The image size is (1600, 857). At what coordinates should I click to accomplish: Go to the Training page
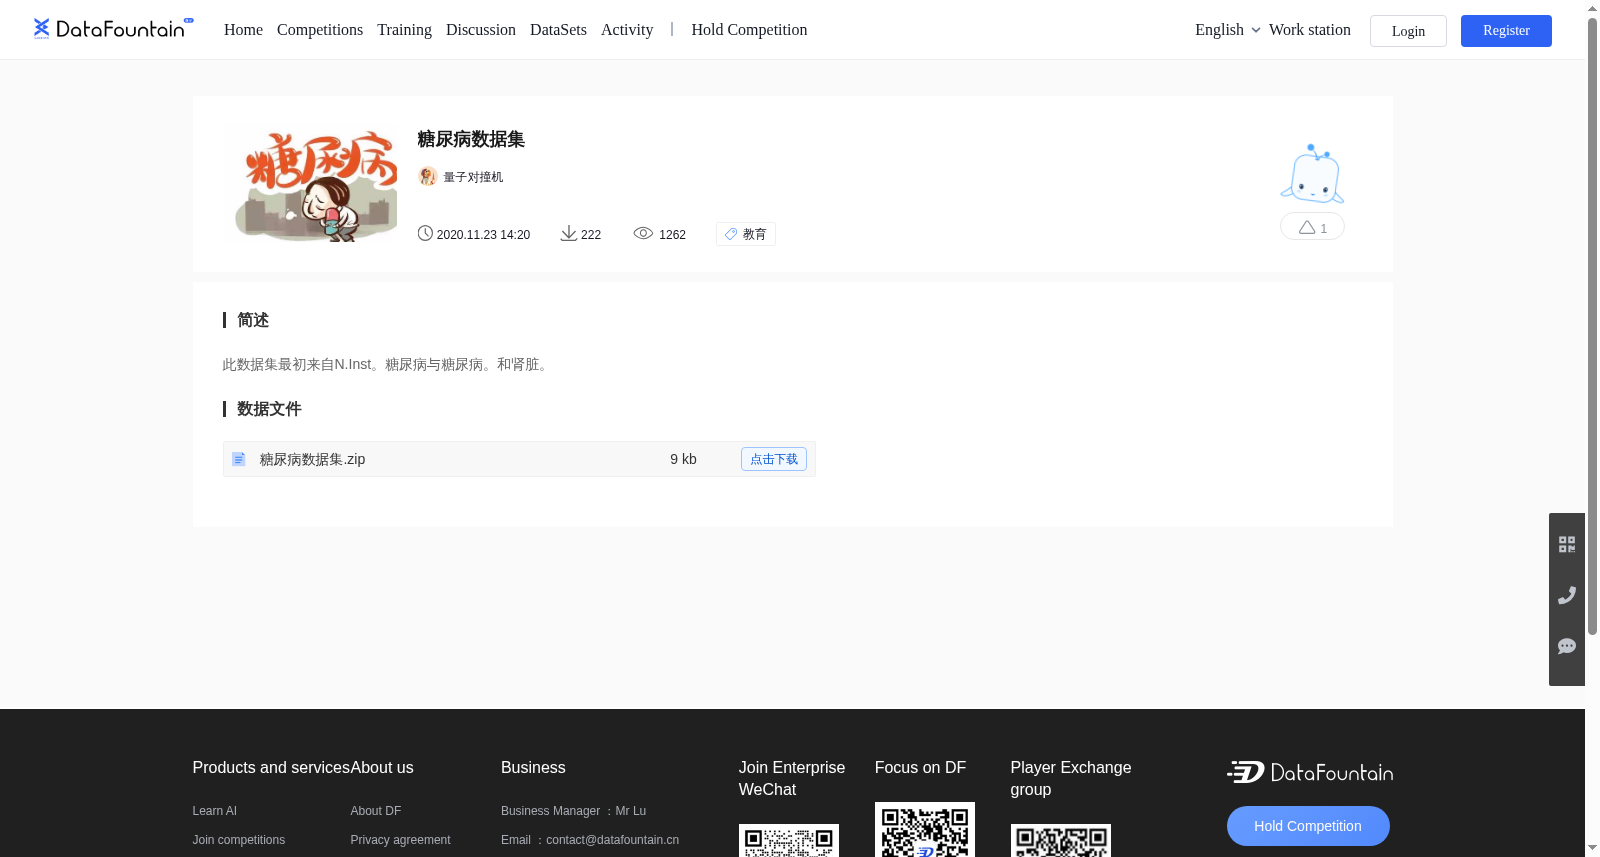pyautogui.click(x=404, y=30)
